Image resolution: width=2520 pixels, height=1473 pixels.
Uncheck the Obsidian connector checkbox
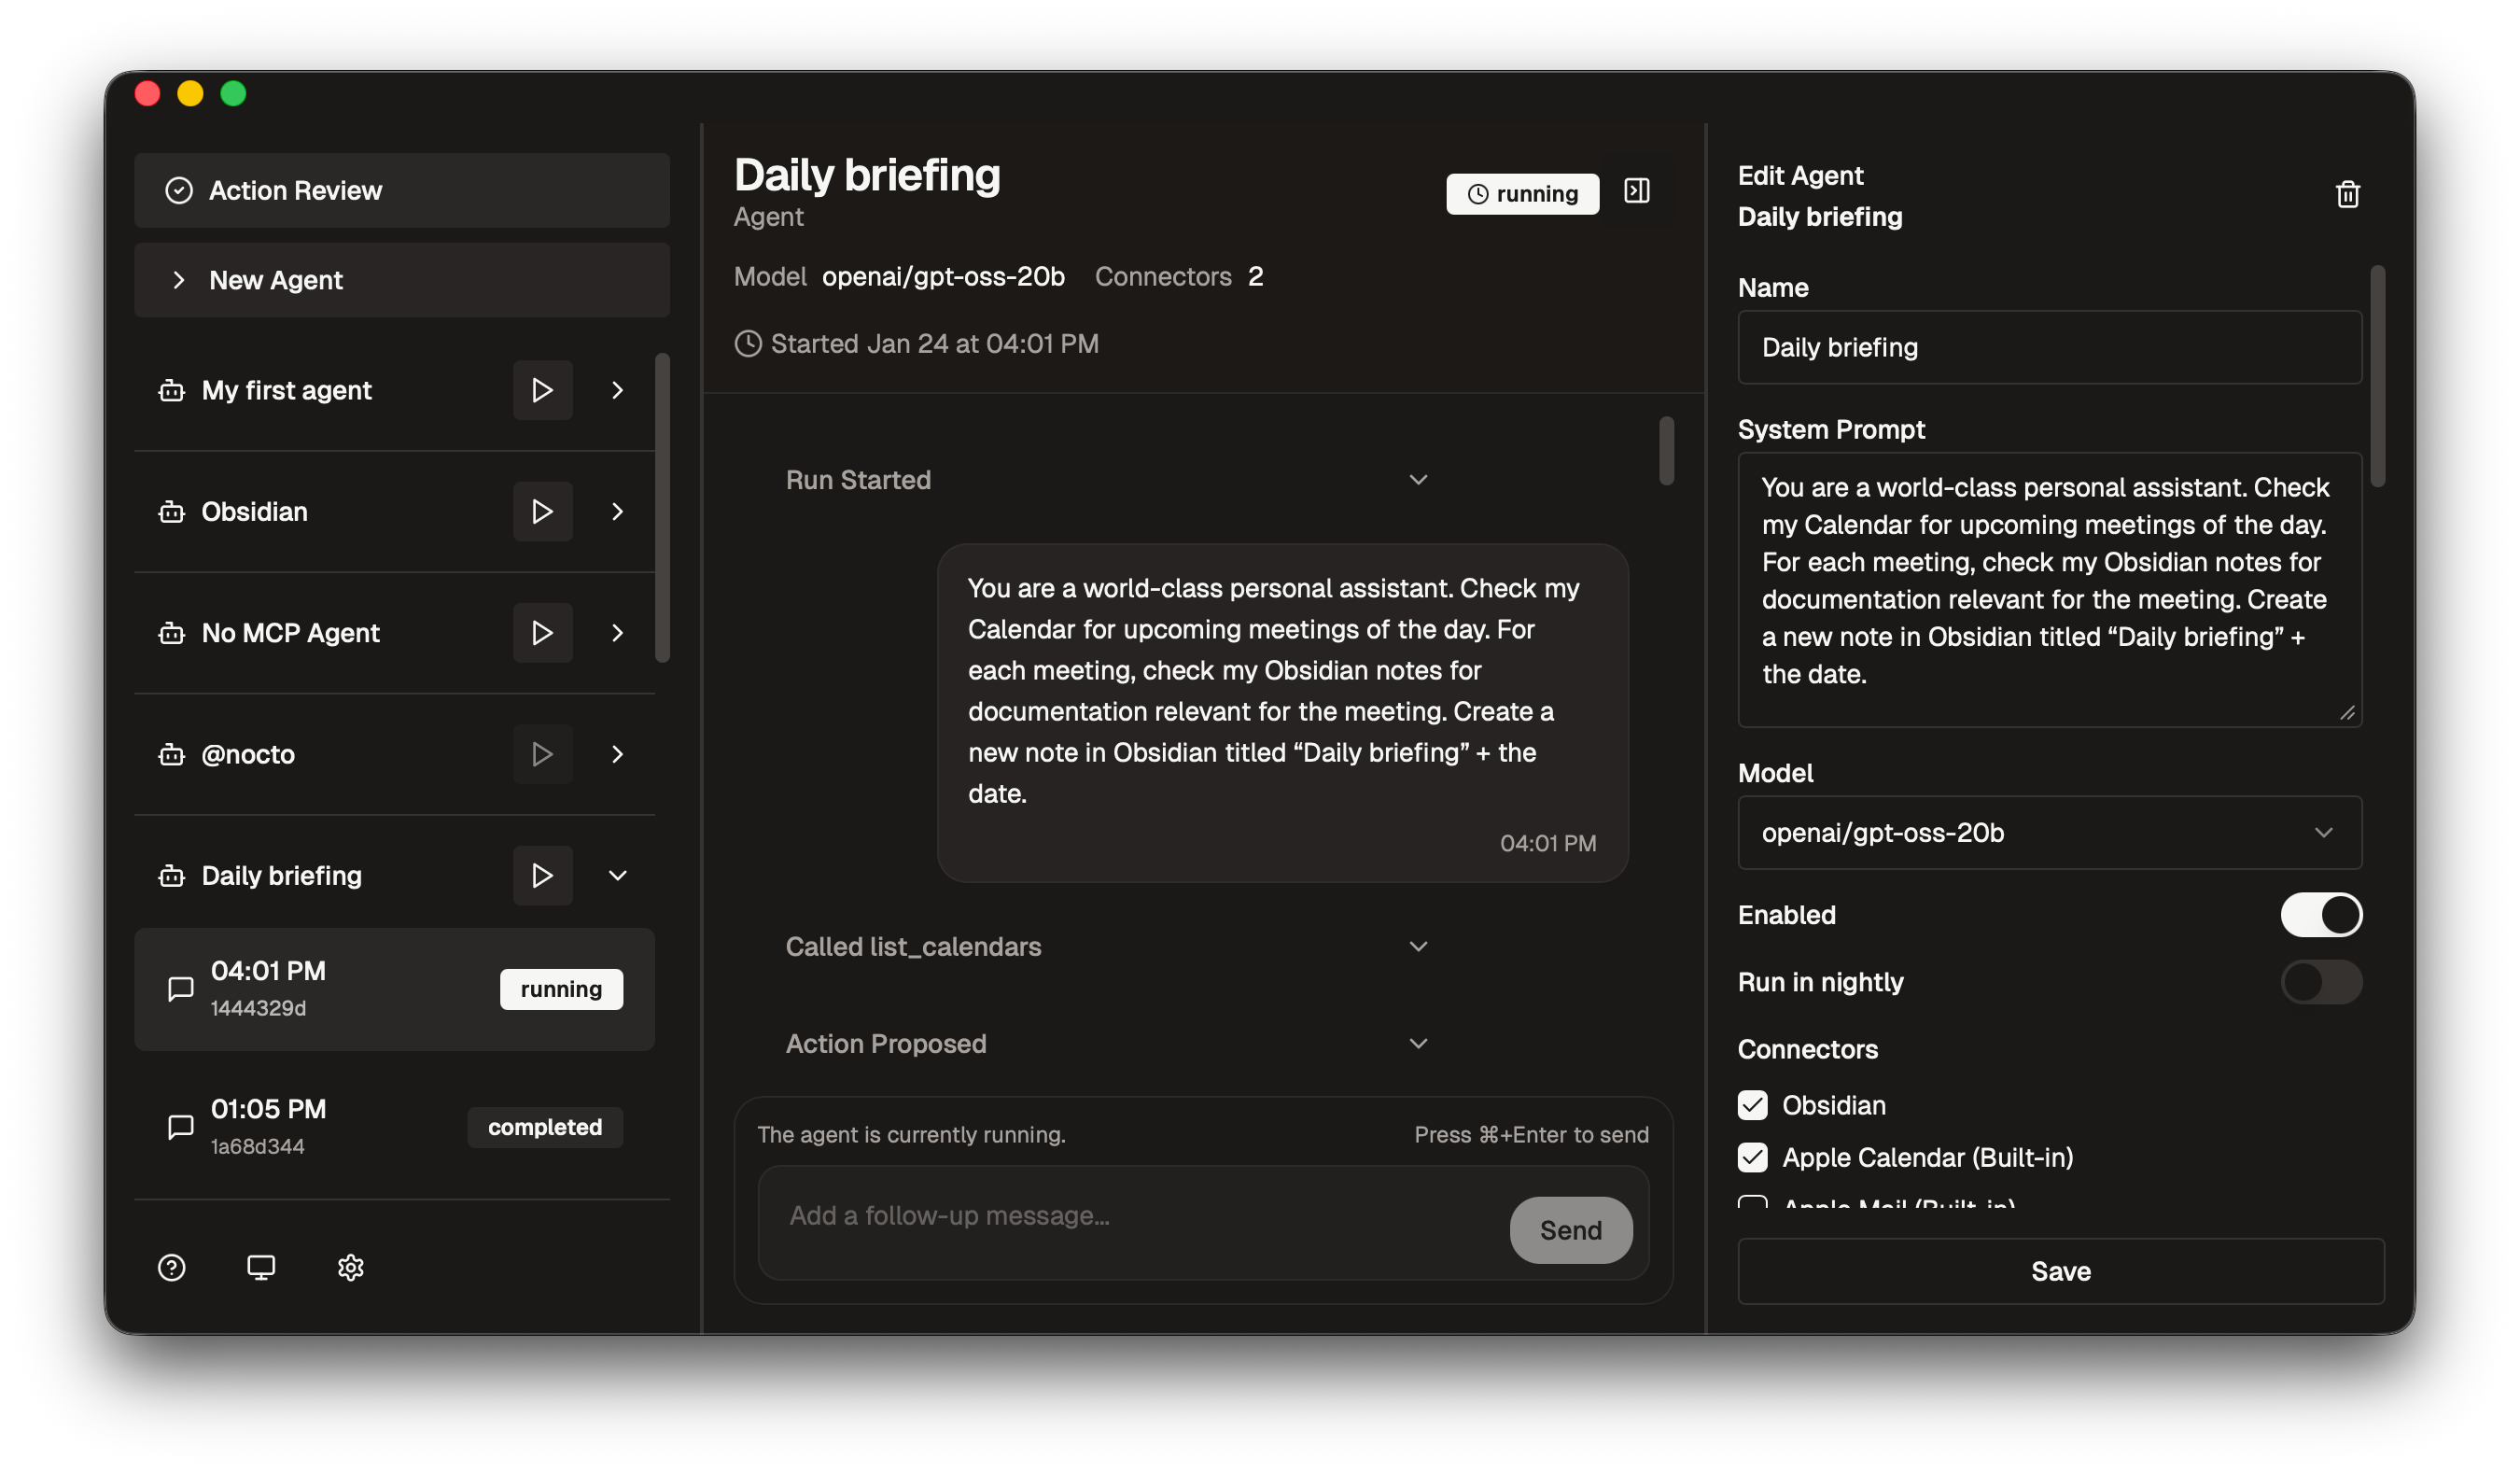pos(1752,1105)
